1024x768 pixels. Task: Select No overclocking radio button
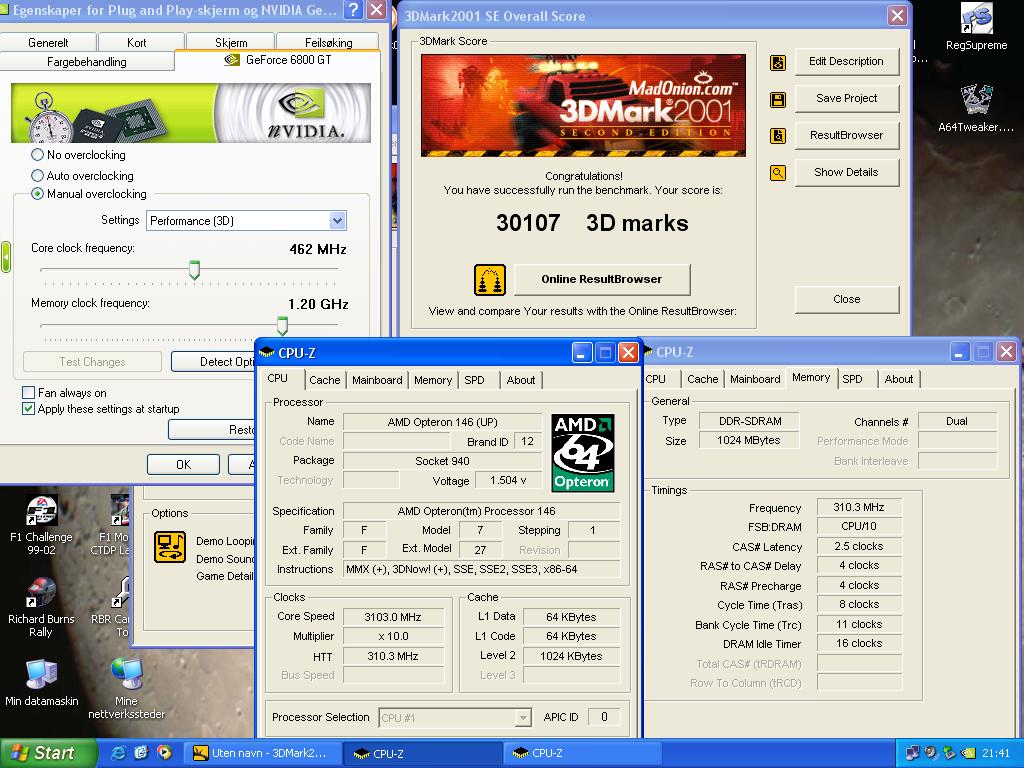(x=37, y=155)
